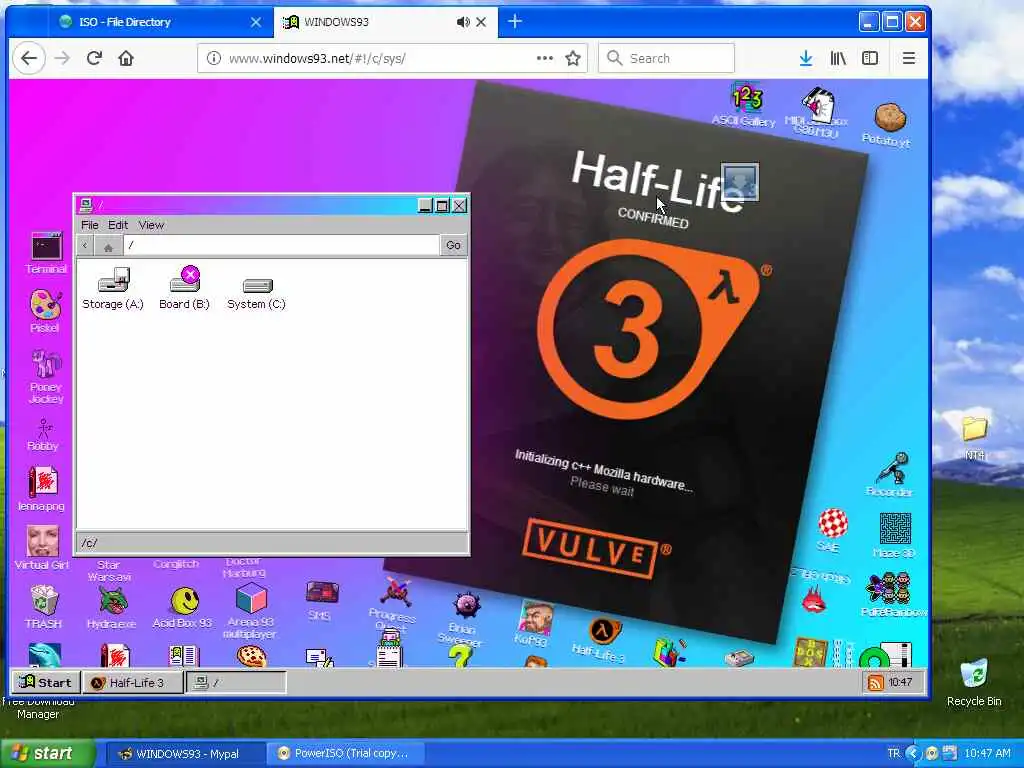Select the WINDOWS93 browser tab
The image size is (1024, 768).
click(x=385, y=22)
